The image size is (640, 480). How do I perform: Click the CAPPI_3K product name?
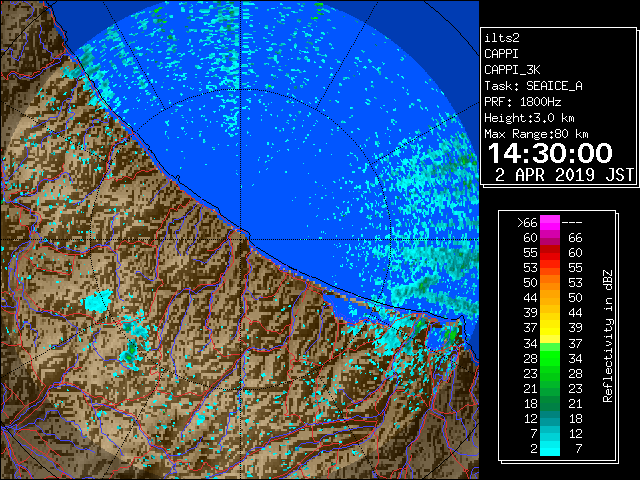[512, 70]
